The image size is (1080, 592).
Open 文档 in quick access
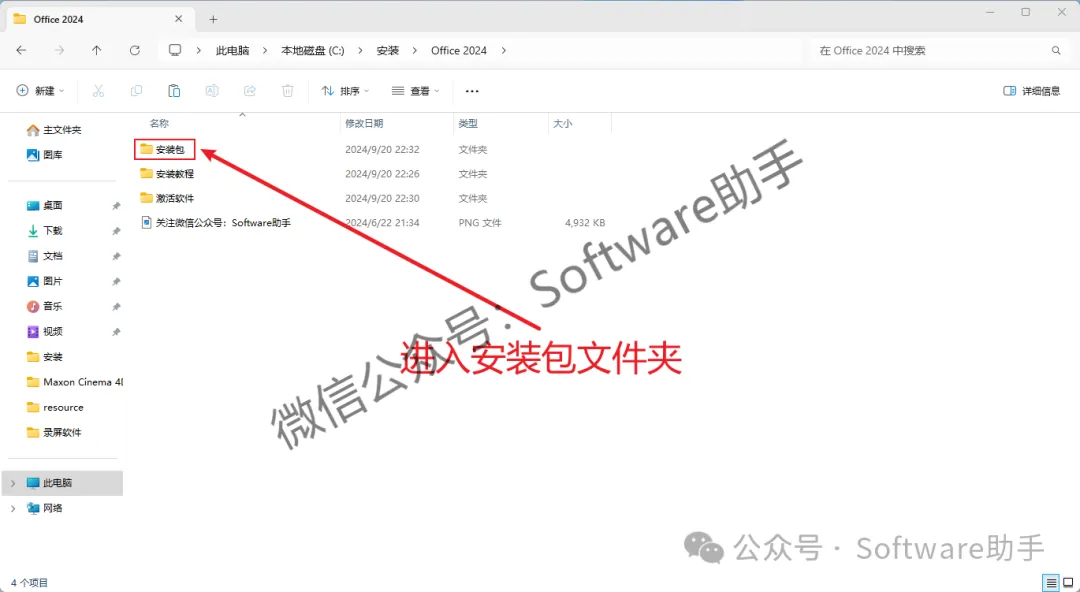45,256
